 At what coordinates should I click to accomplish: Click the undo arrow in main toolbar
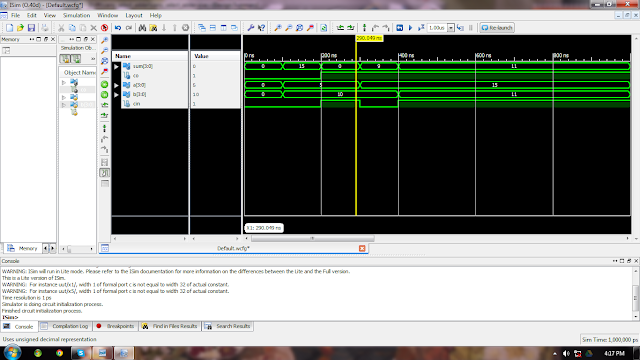[118, 28]
